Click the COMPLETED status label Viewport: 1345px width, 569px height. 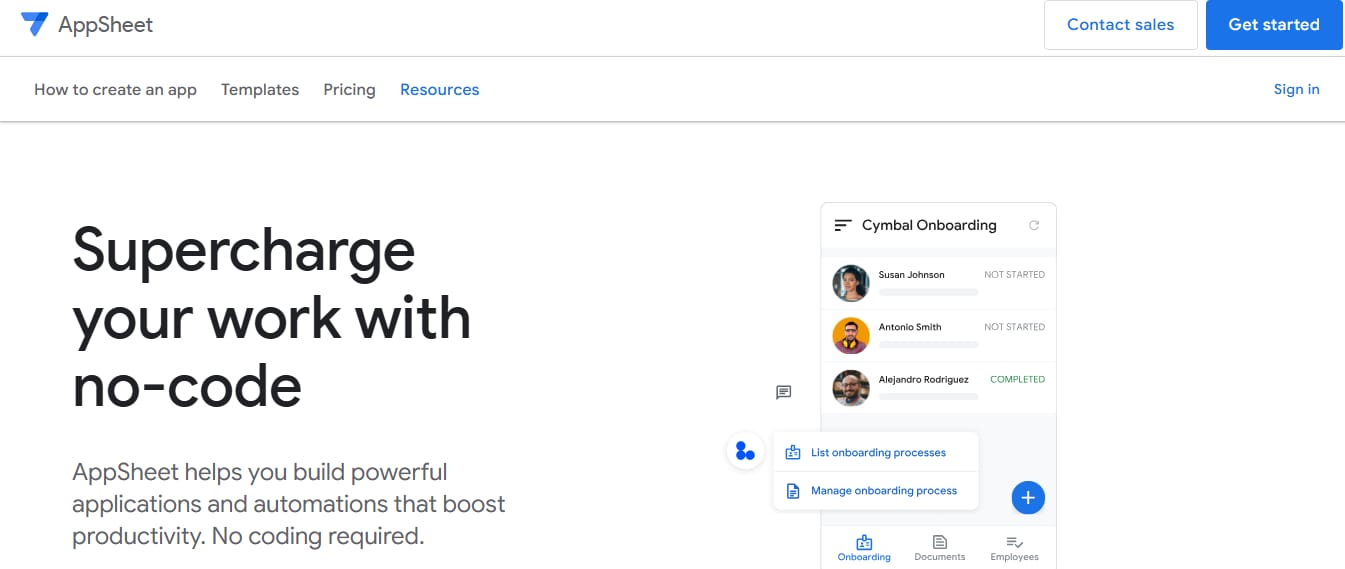(x=1017, y=380)
